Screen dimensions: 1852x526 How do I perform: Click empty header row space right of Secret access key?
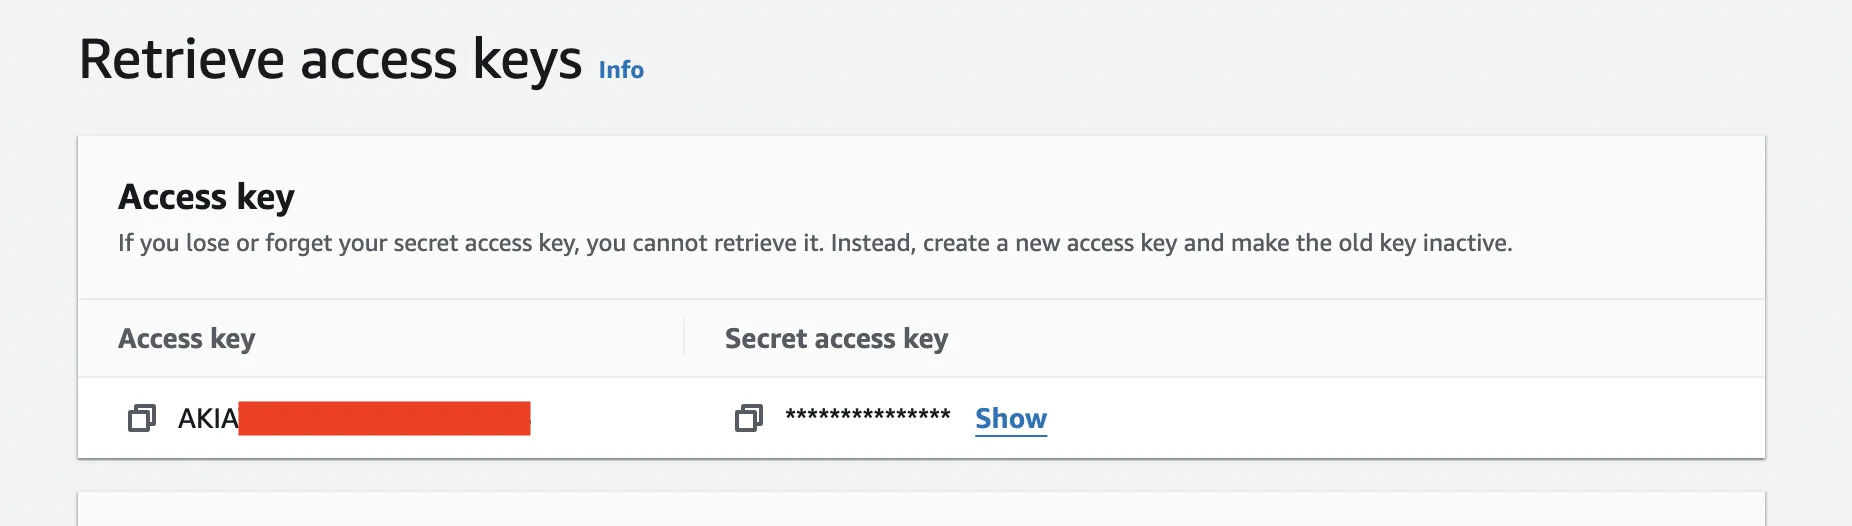(1350, 339)
